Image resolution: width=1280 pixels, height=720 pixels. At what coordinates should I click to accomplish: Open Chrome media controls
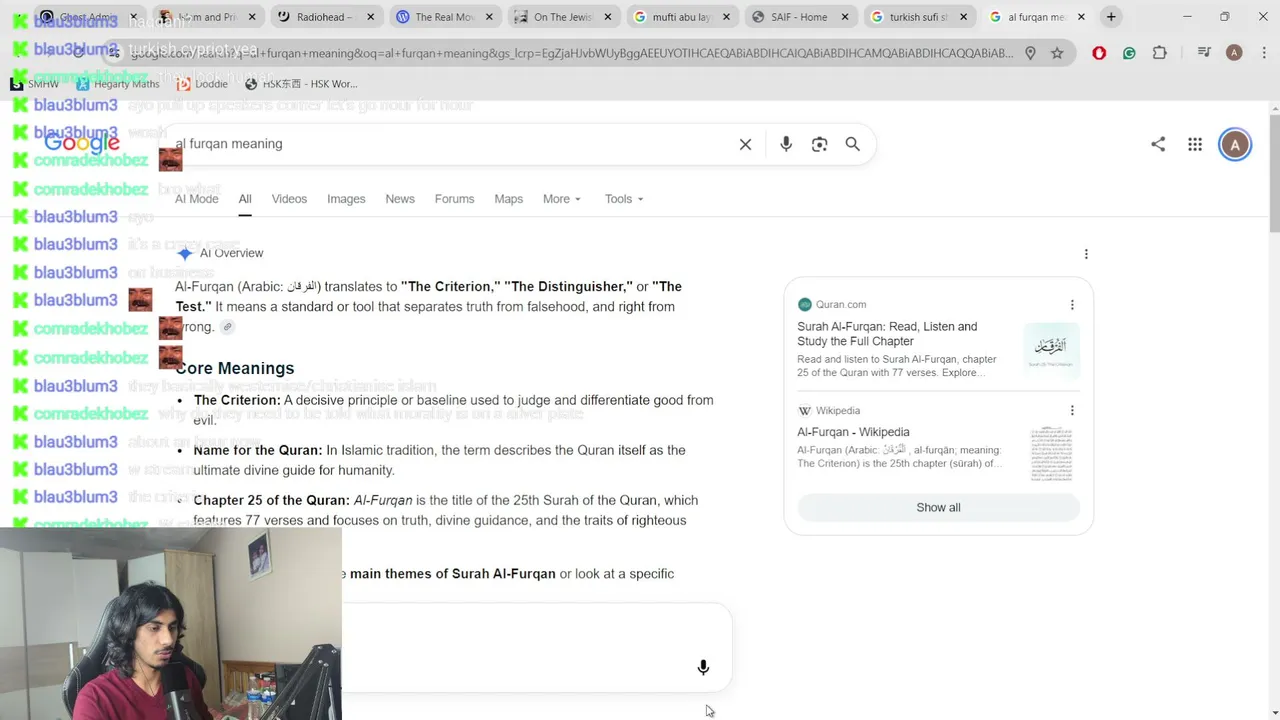(1204, 53)
